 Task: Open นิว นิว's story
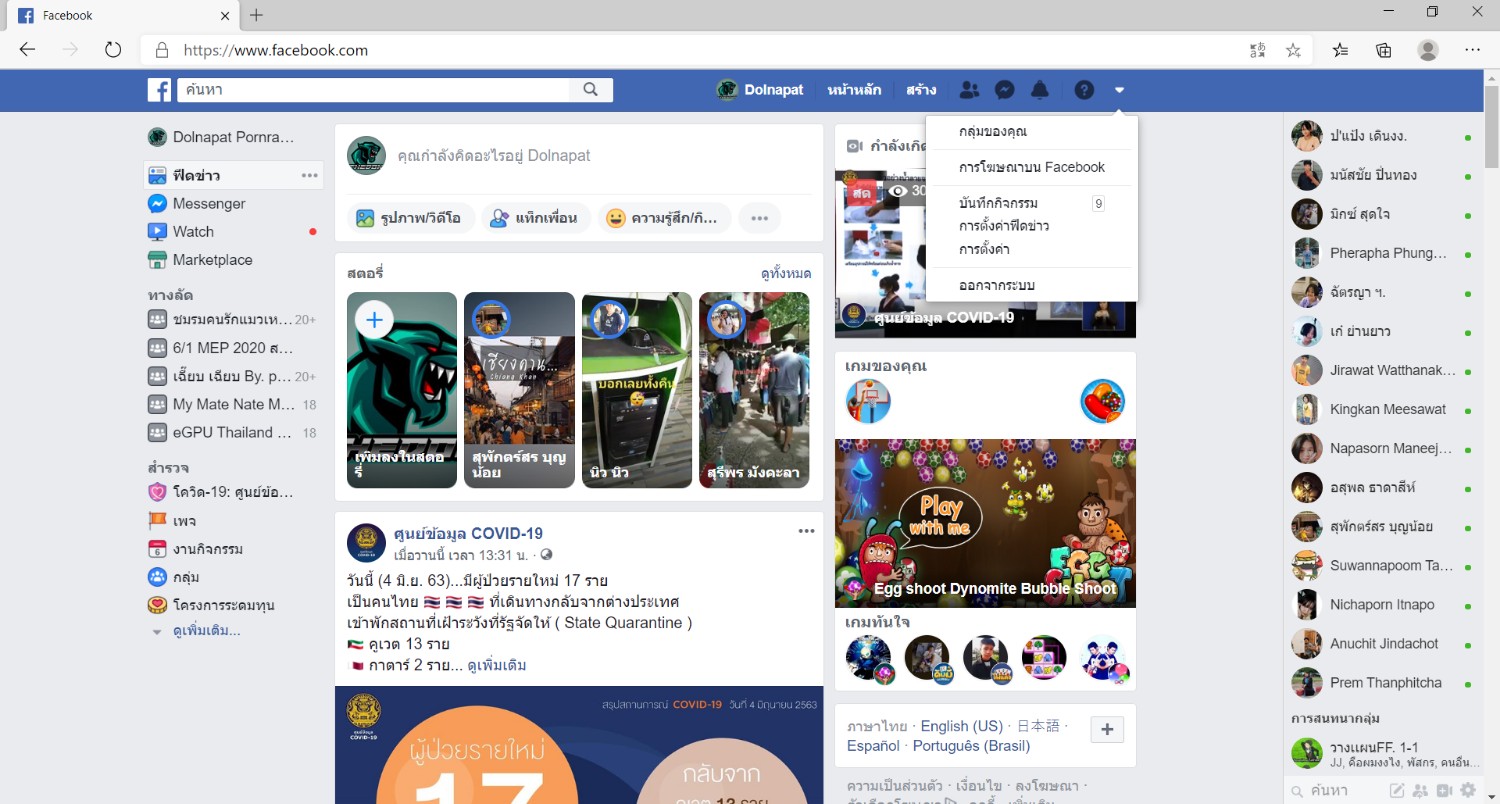tap(637, 390)
